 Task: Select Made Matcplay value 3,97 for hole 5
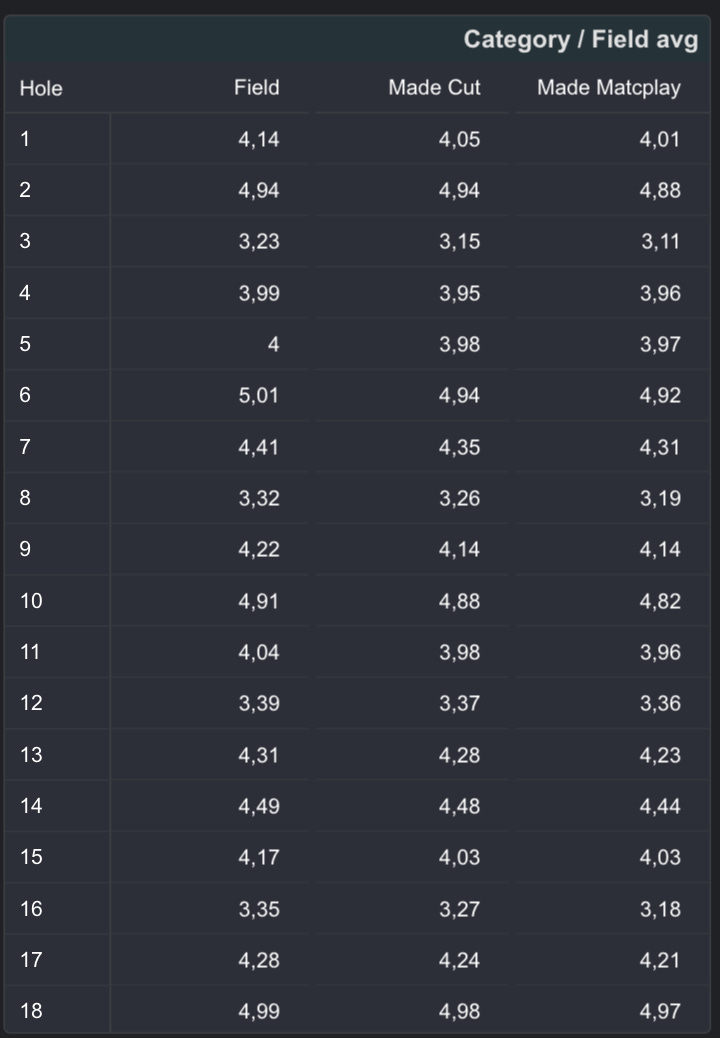(660, 344)
